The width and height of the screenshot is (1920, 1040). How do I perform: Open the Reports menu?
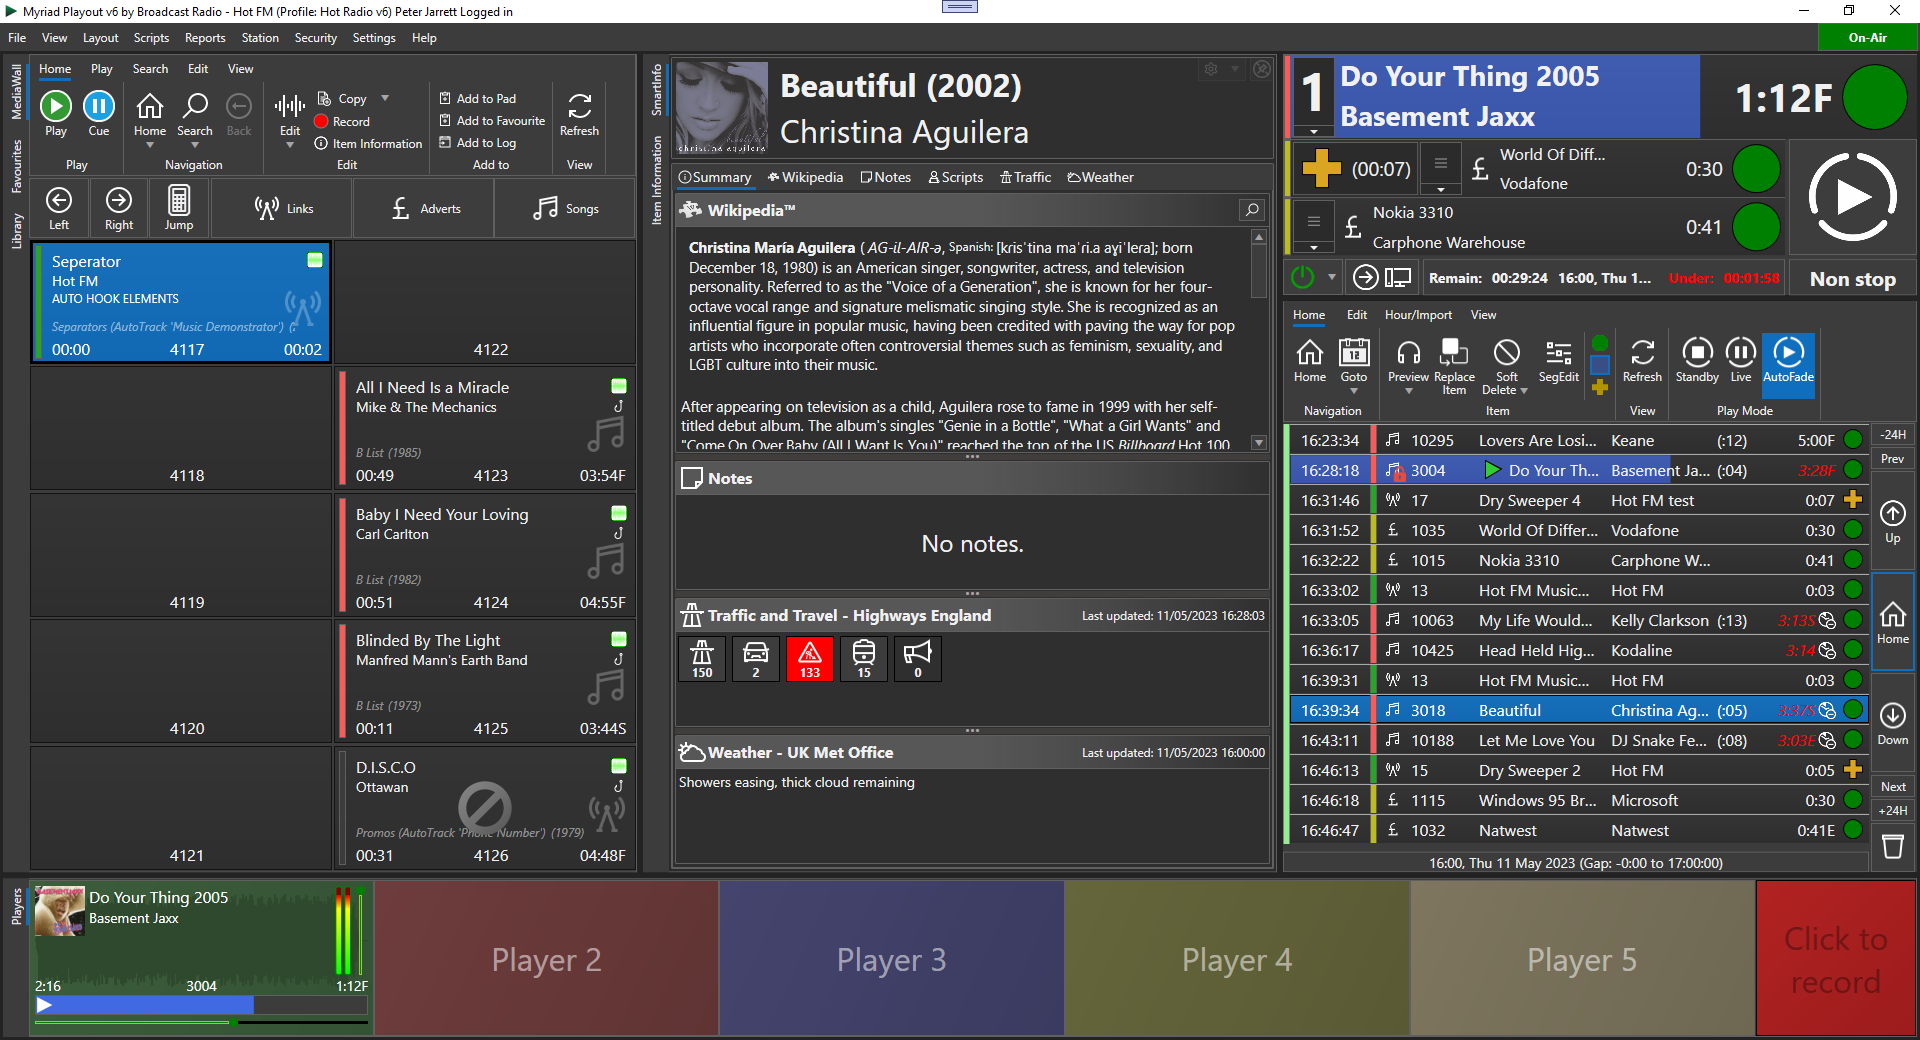(x=205, y=38)
